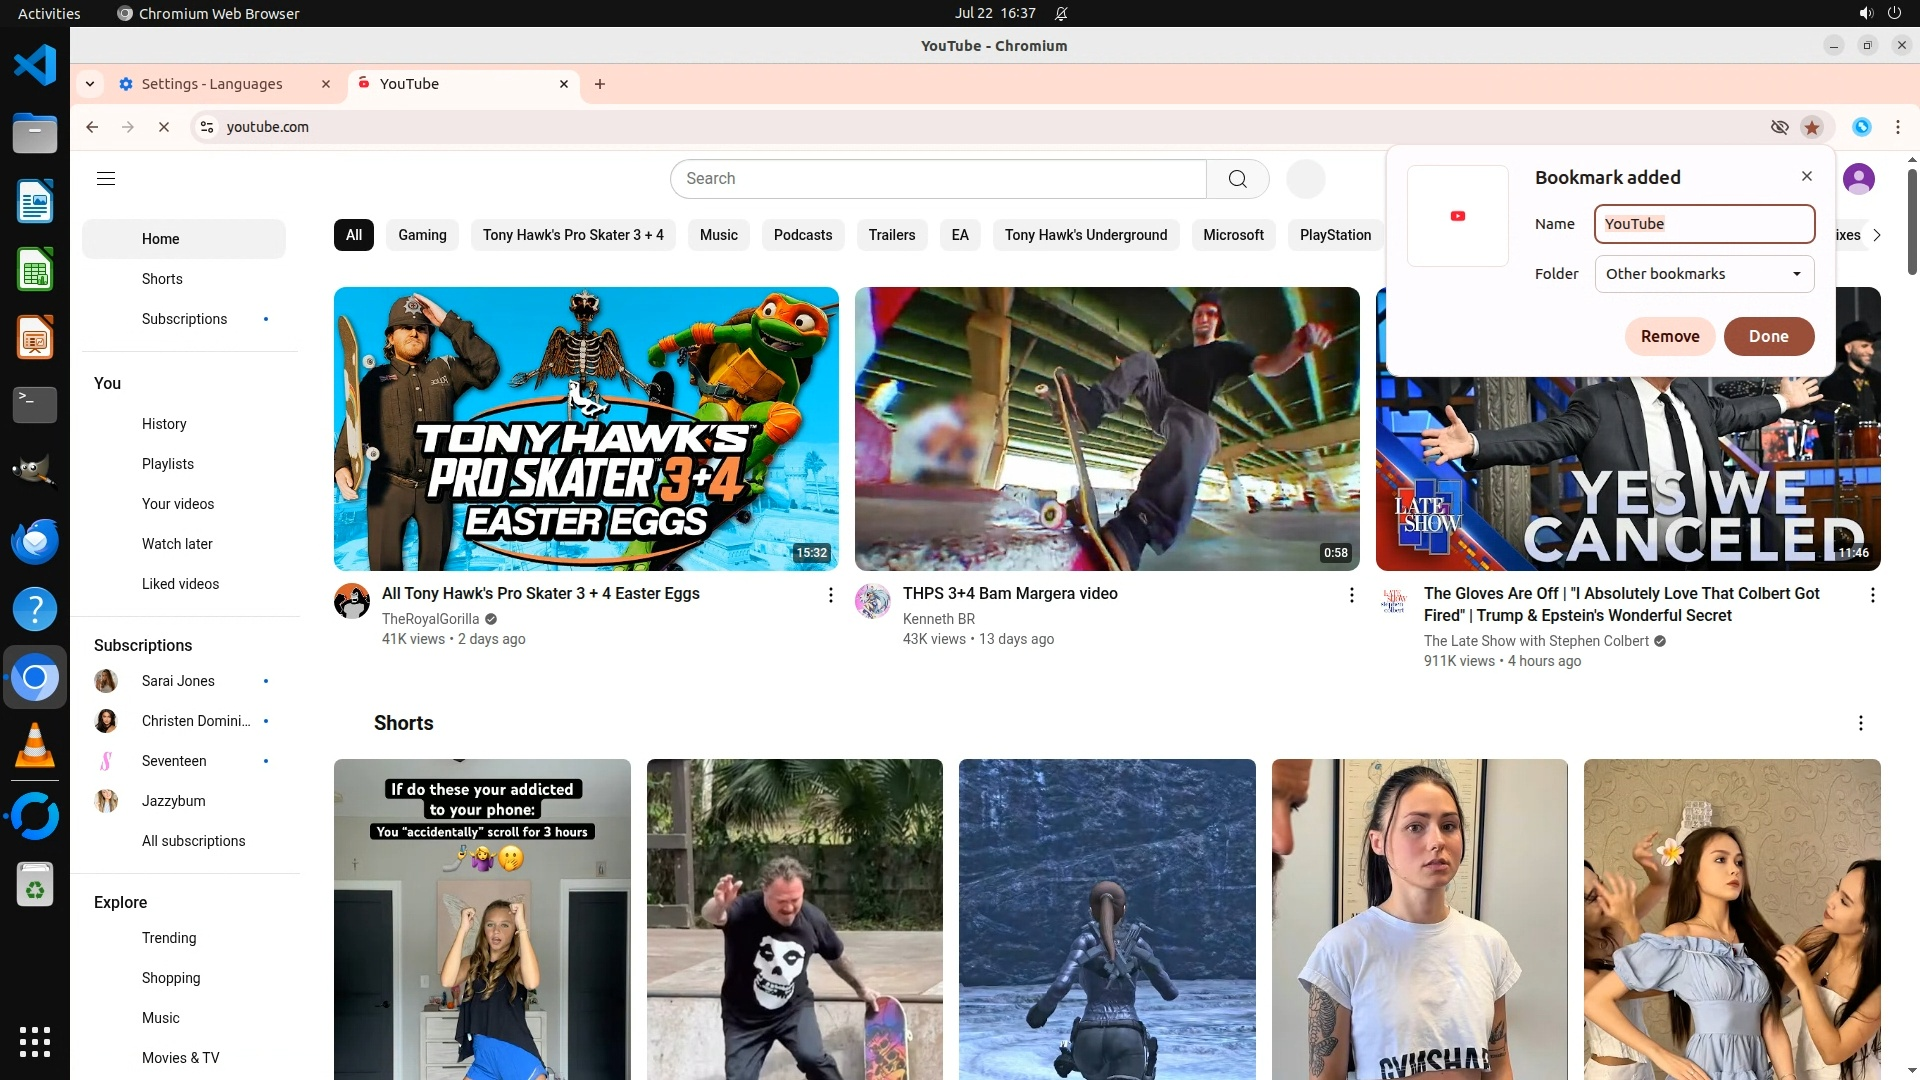Select the Podcasts filter chip

coord(802,235)
